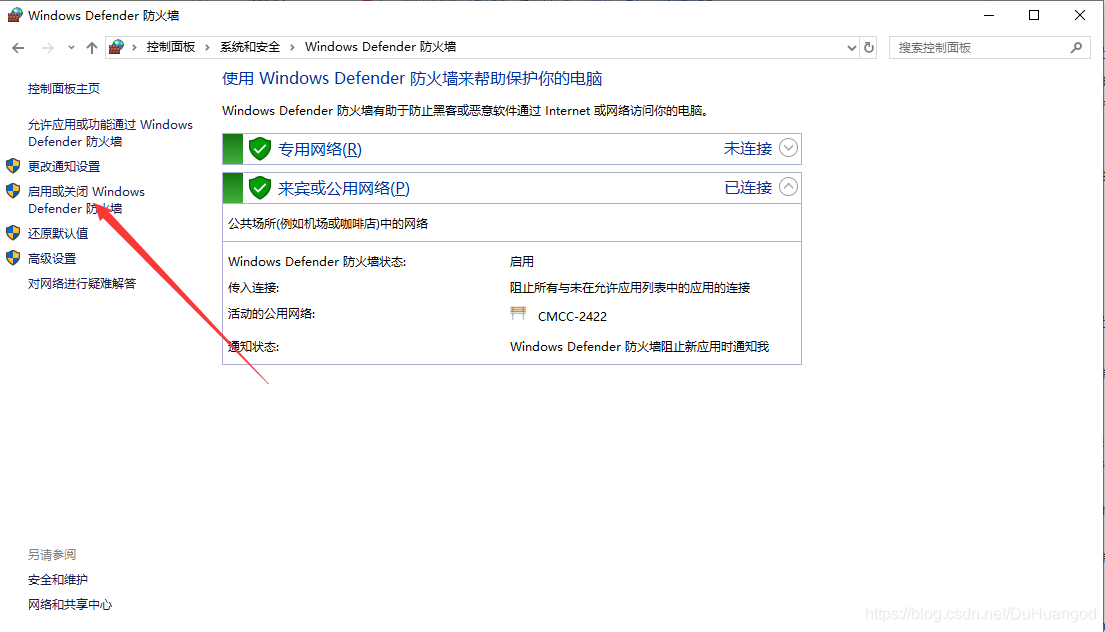Click the window title bar firewall icon
The height and width of the screenshot is (632, 1105).
15,15
